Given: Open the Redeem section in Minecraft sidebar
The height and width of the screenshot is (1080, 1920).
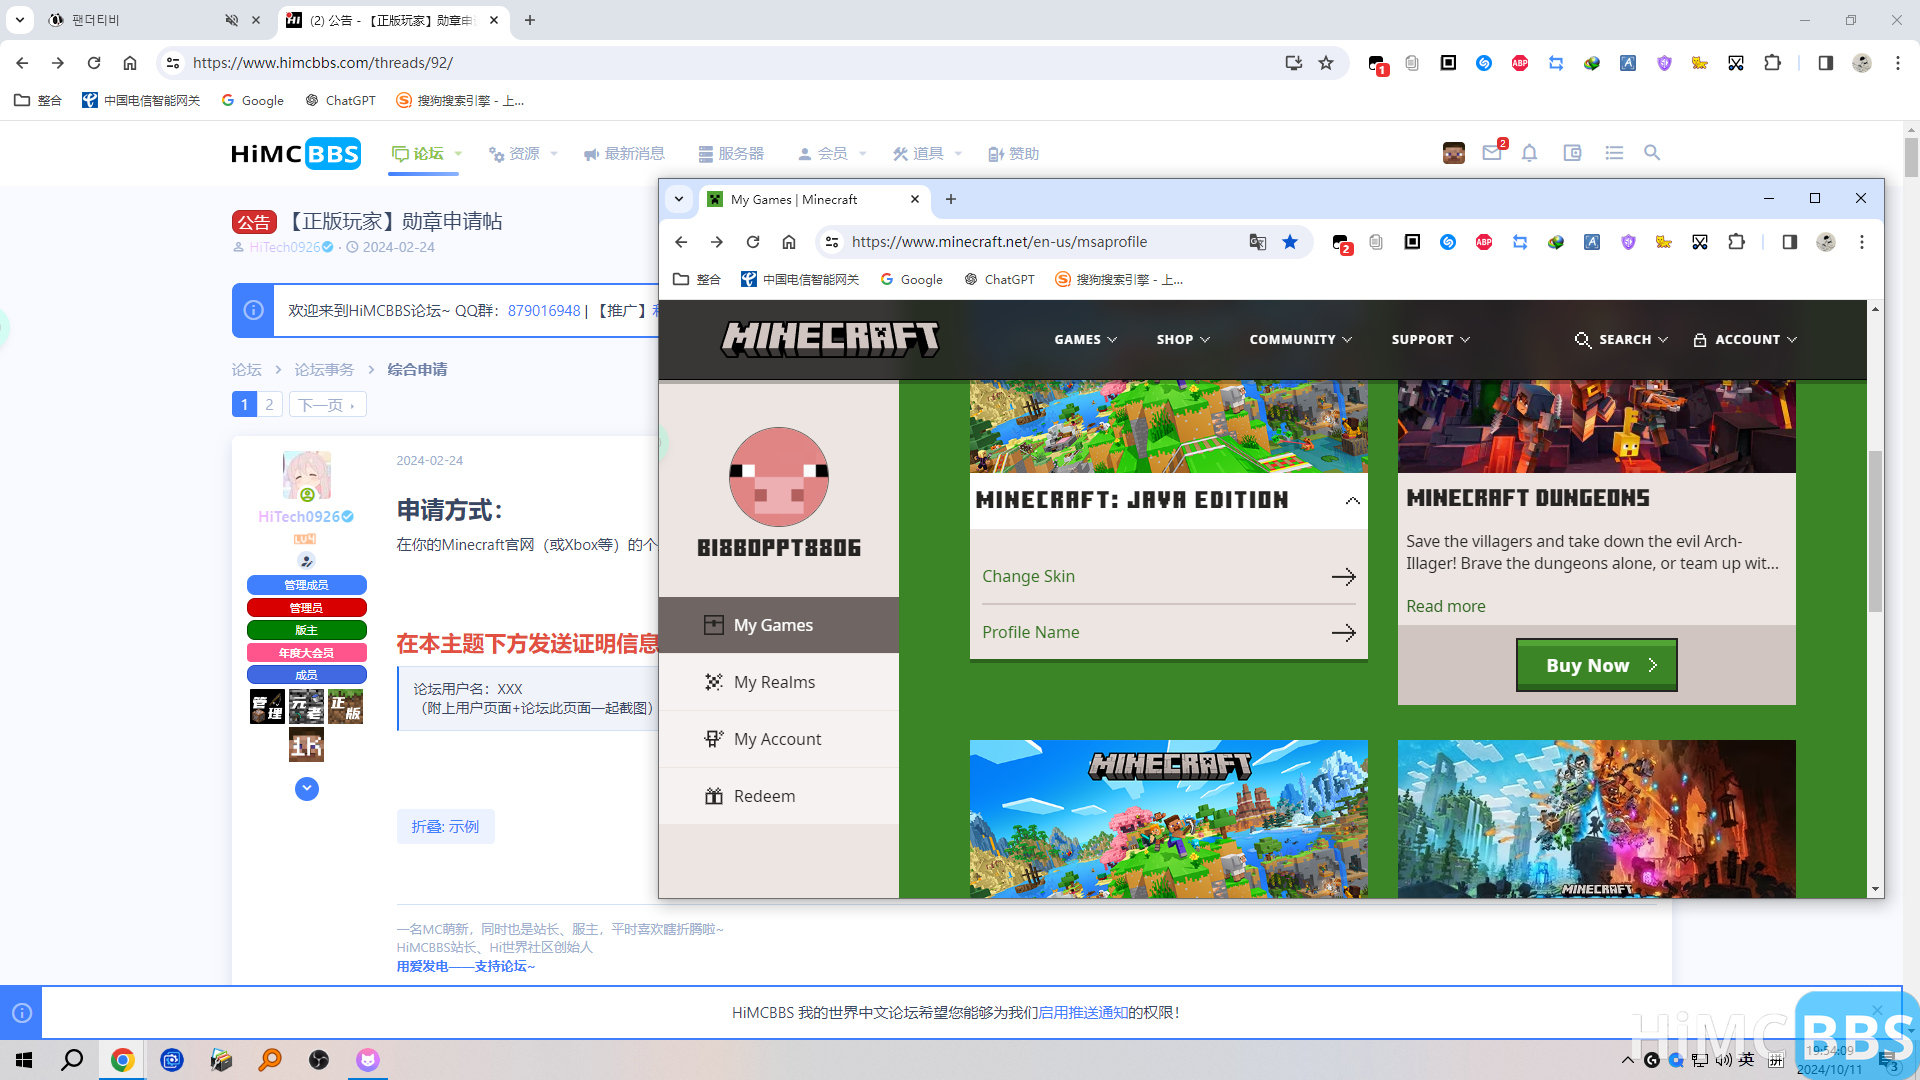Looking at the screenshot, I should 764,796.
